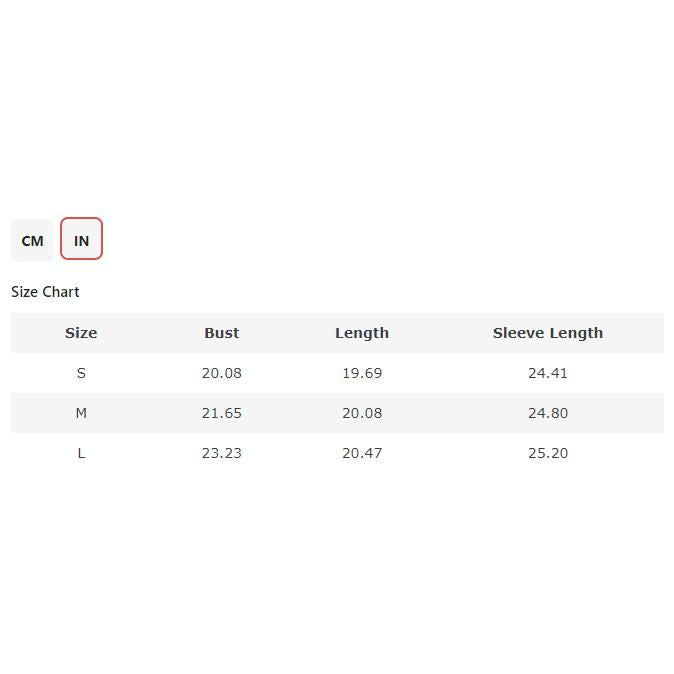Click bust measurement 23.23

[222, 453]
